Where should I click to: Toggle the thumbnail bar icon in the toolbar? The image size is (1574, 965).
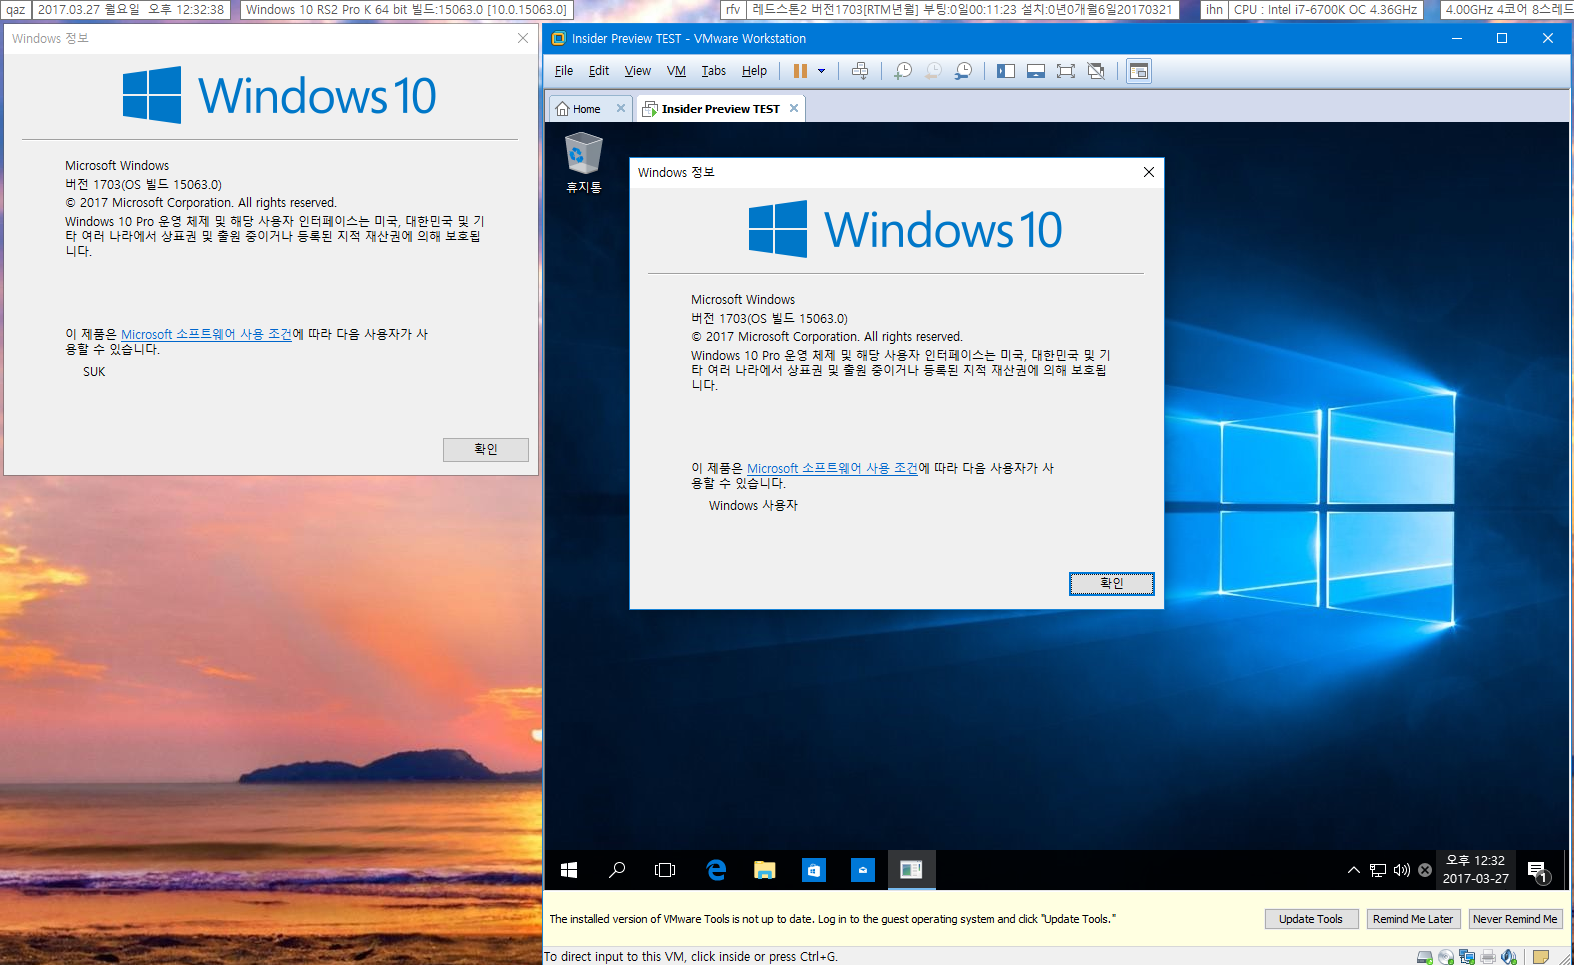point(1036,71)
